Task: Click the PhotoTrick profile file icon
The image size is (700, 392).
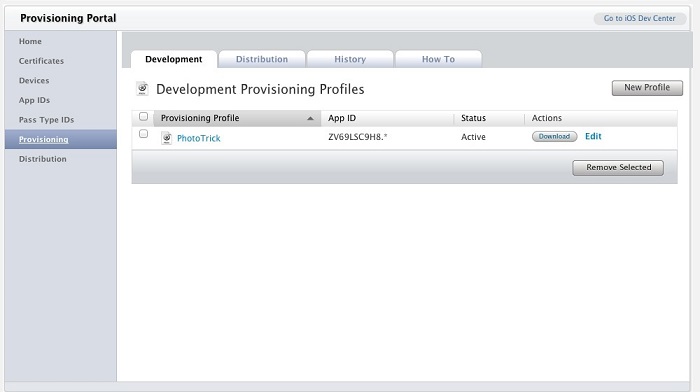Action: (x=167, y=138)
